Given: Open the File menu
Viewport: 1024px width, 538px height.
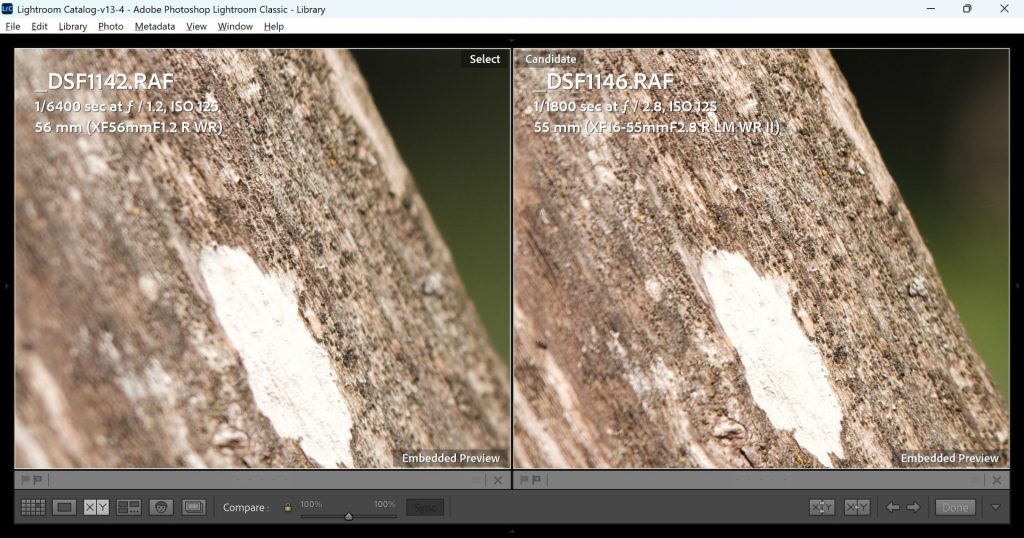Looking at the screenshot, I should [12, 26].
